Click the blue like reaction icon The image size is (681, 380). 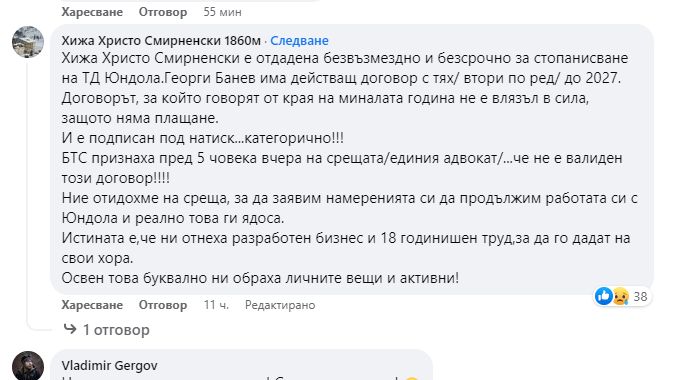604,296
